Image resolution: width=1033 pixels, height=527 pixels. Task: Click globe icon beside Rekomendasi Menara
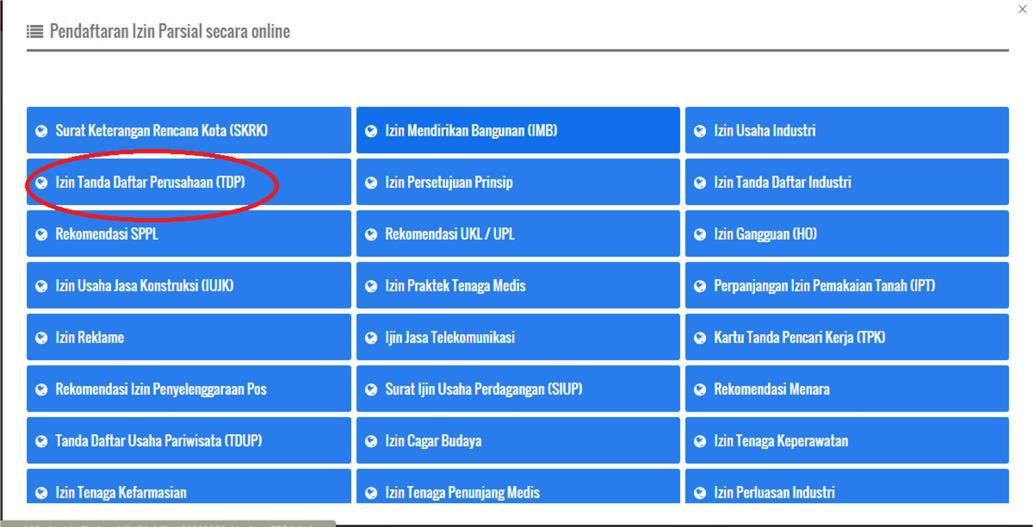(700, 390)
